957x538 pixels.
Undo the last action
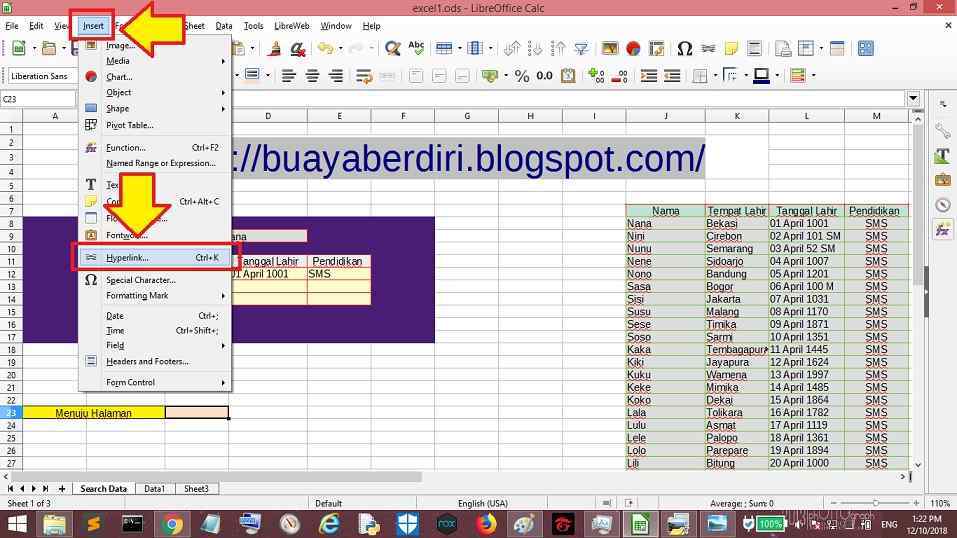(325, 48)
